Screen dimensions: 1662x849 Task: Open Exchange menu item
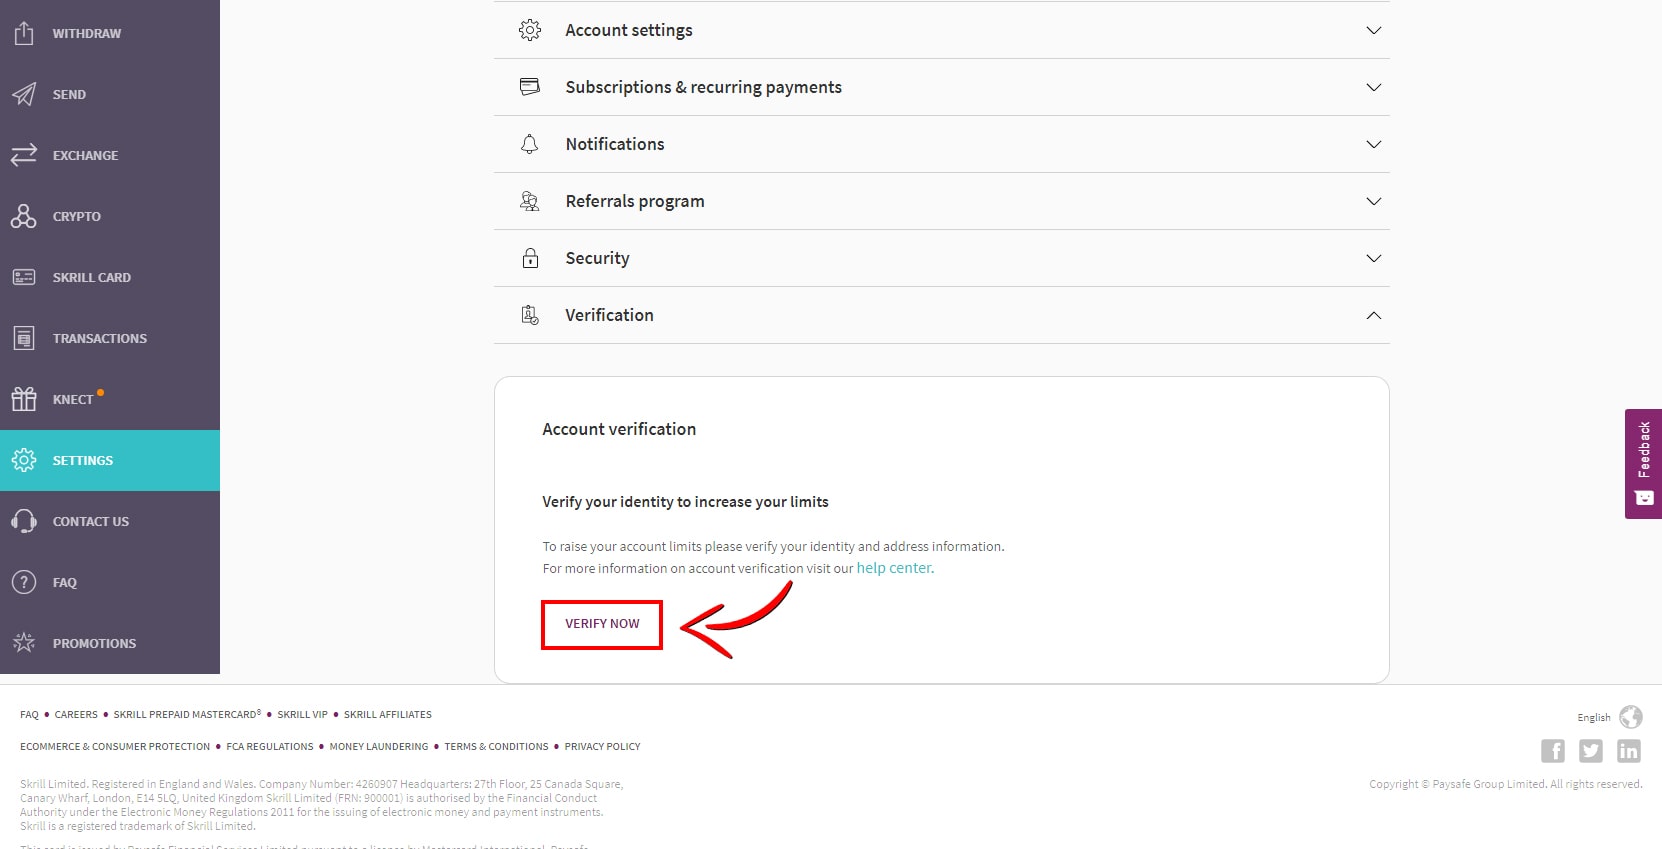(110, 155)
